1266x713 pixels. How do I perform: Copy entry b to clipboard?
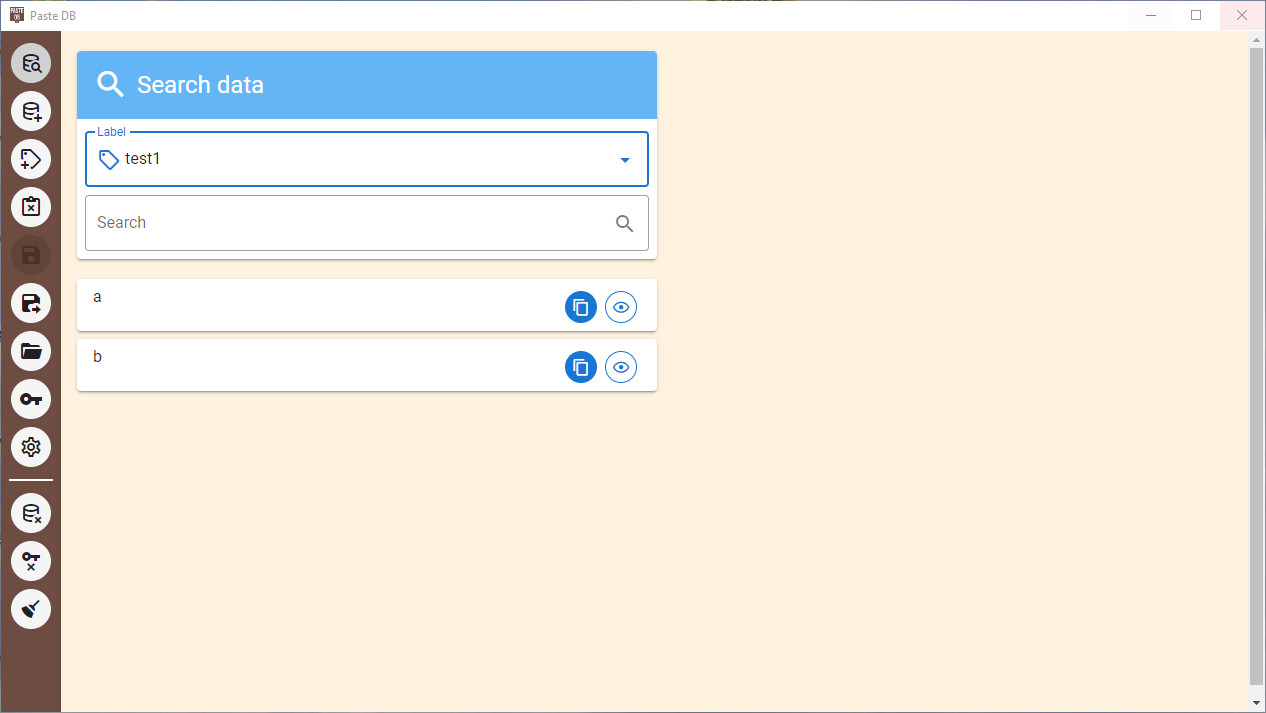[581, 367]
